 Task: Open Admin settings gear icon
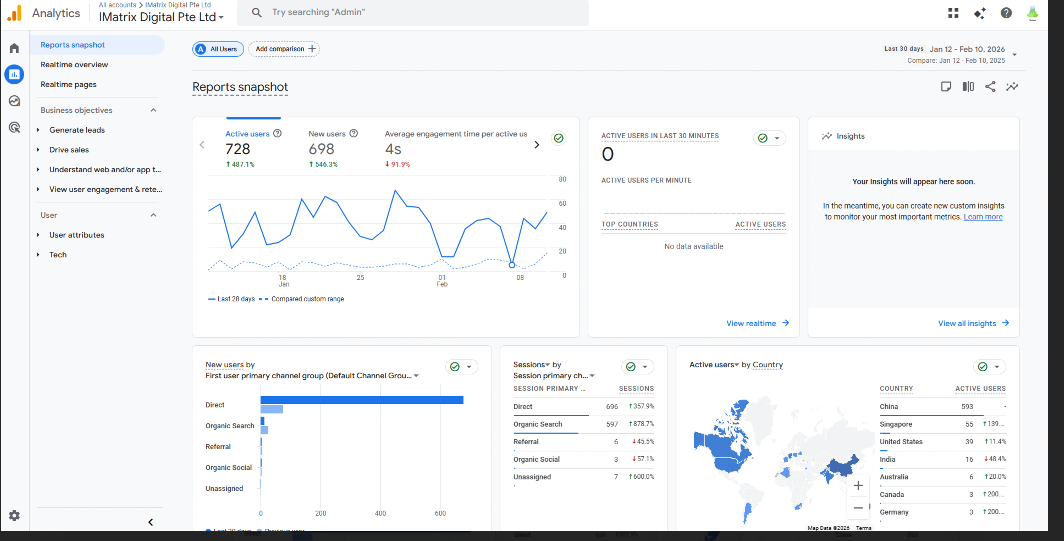click(14, 515)
